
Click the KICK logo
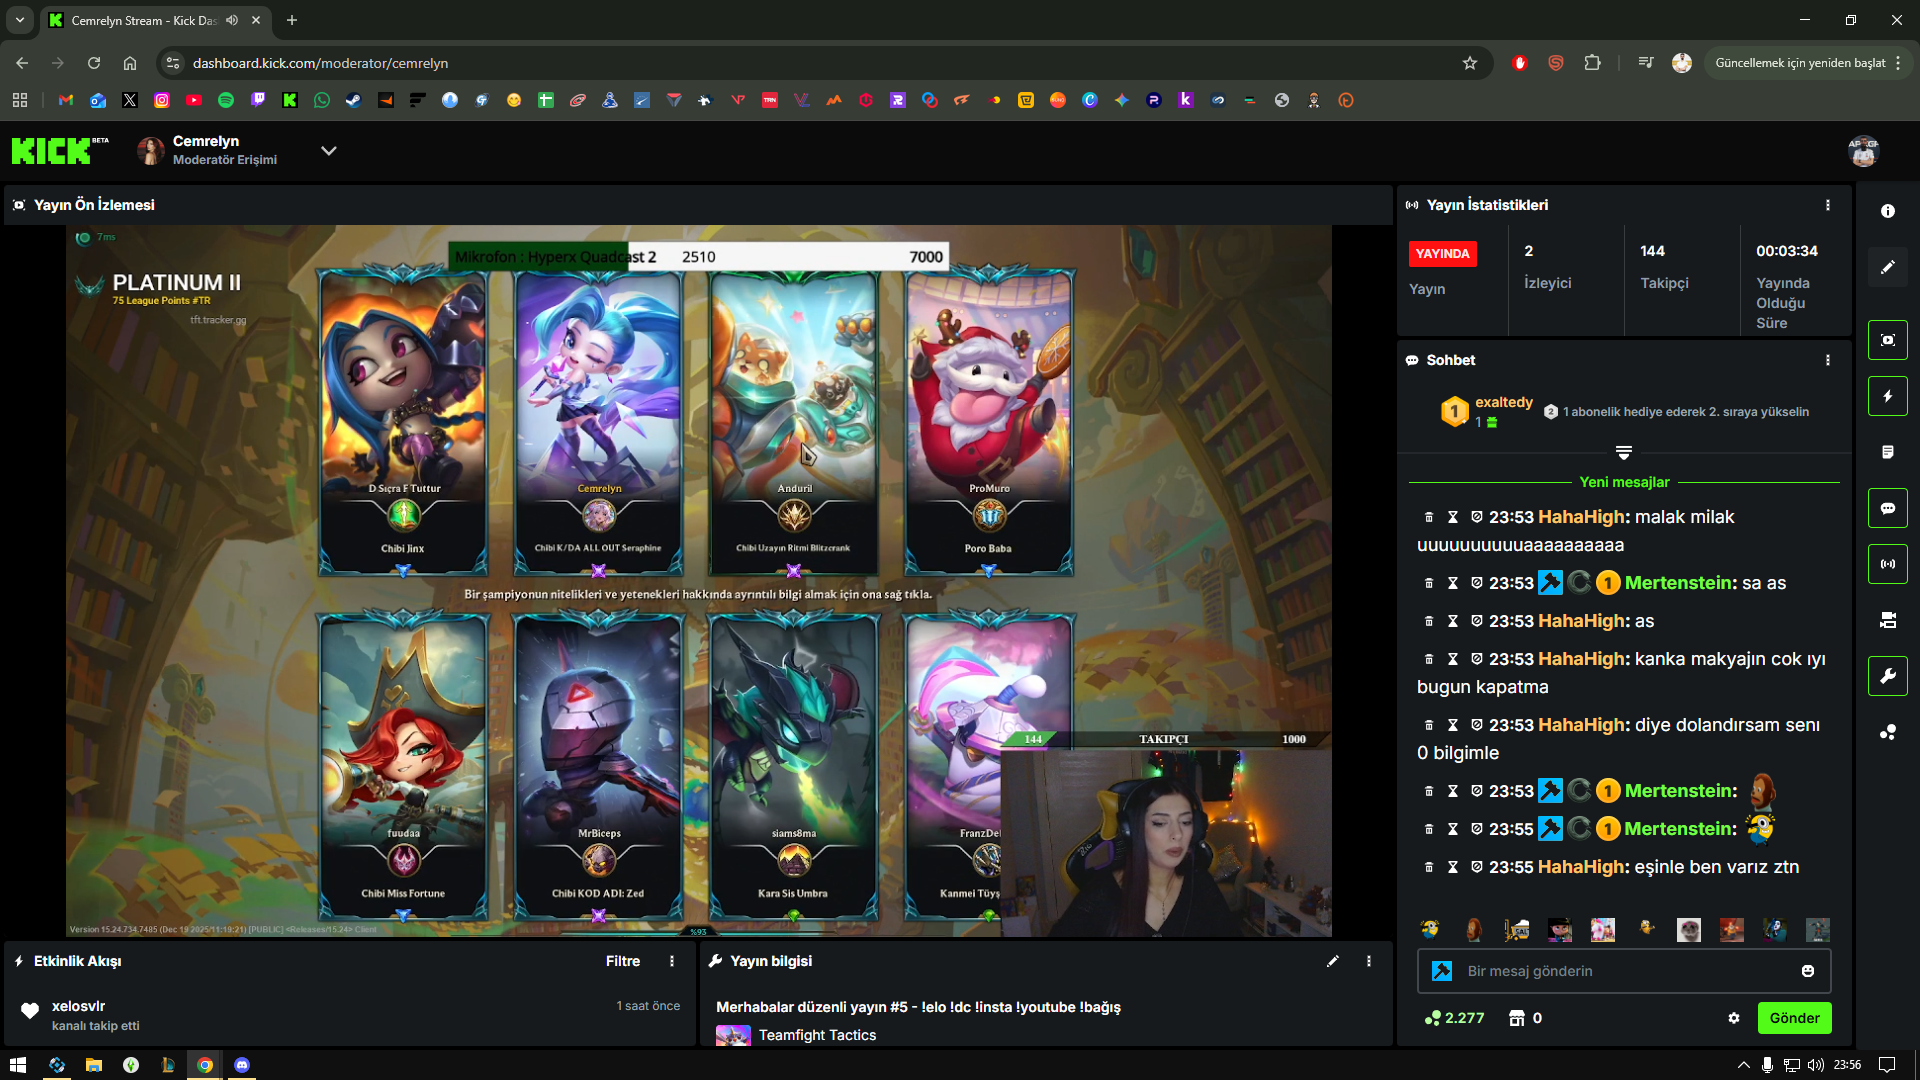(x=60, y=151)
